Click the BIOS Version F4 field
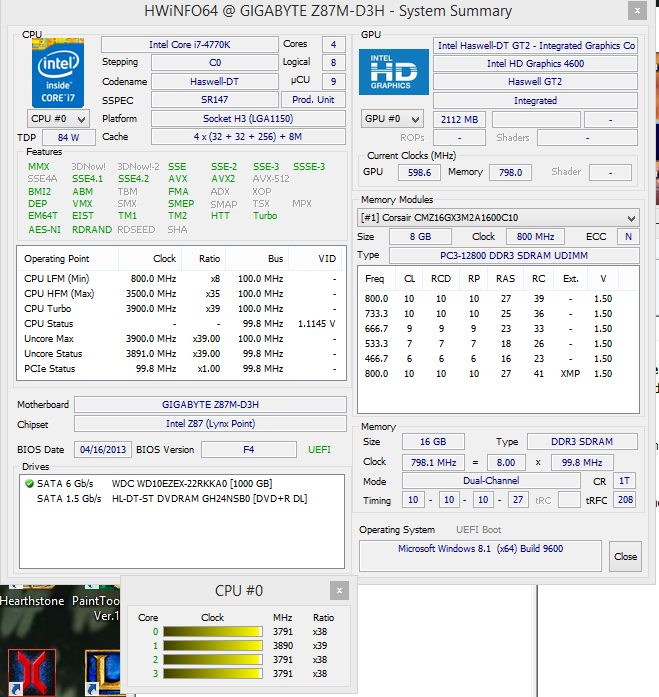Viewport: 659px width, 697px height. pos(249,449)
